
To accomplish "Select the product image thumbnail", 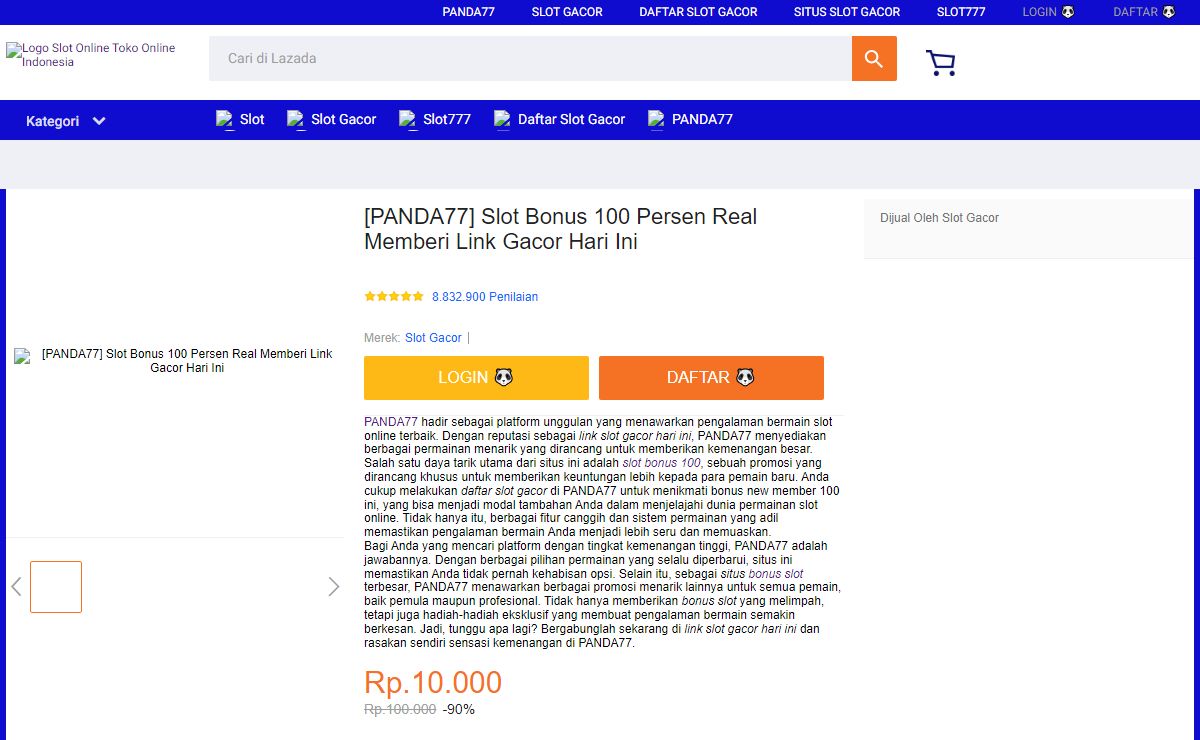I will 56,587.
